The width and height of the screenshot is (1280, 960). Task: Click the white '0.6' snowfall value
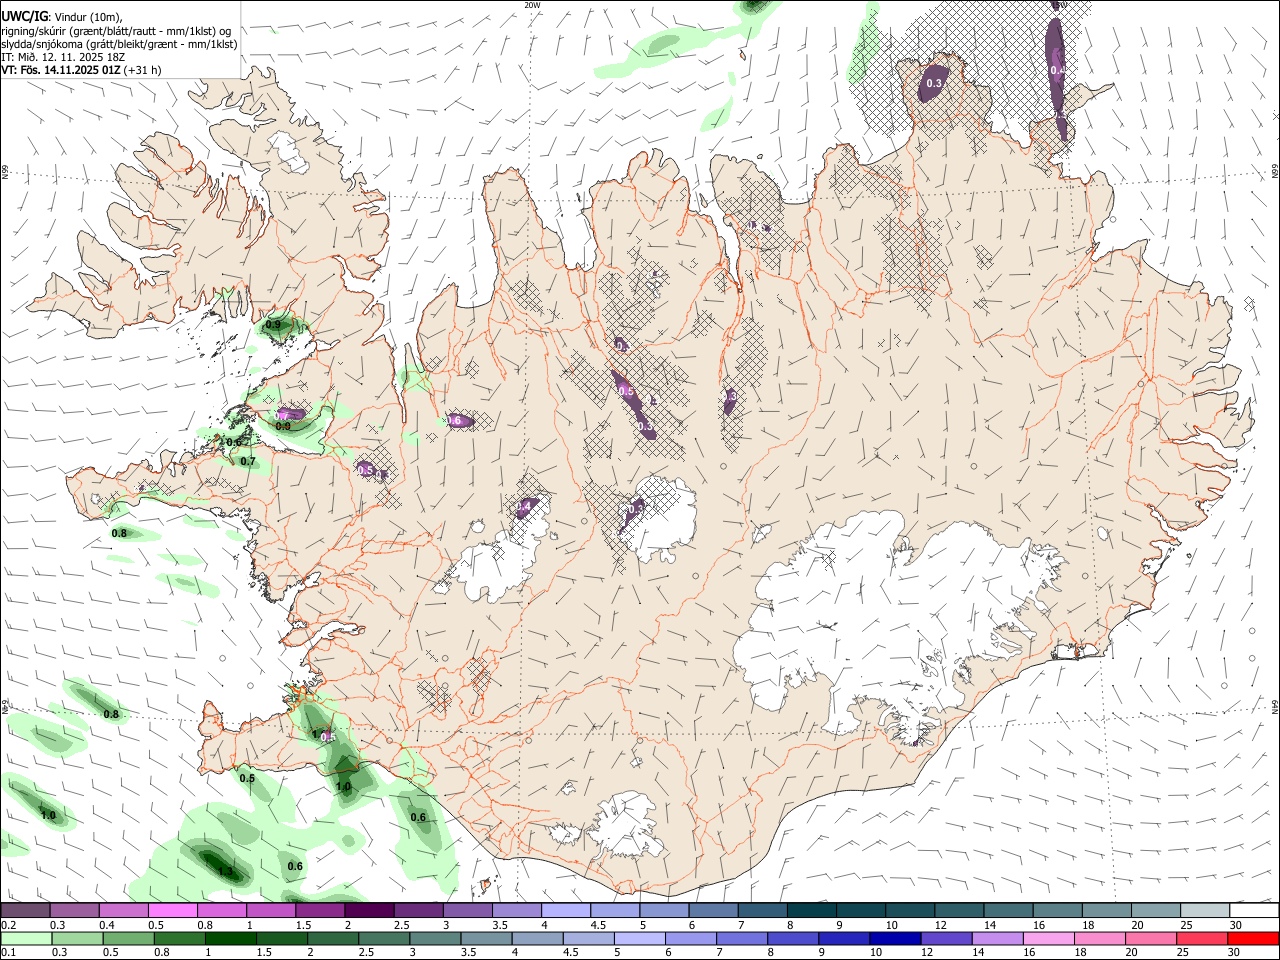click(x=454, y=421)
